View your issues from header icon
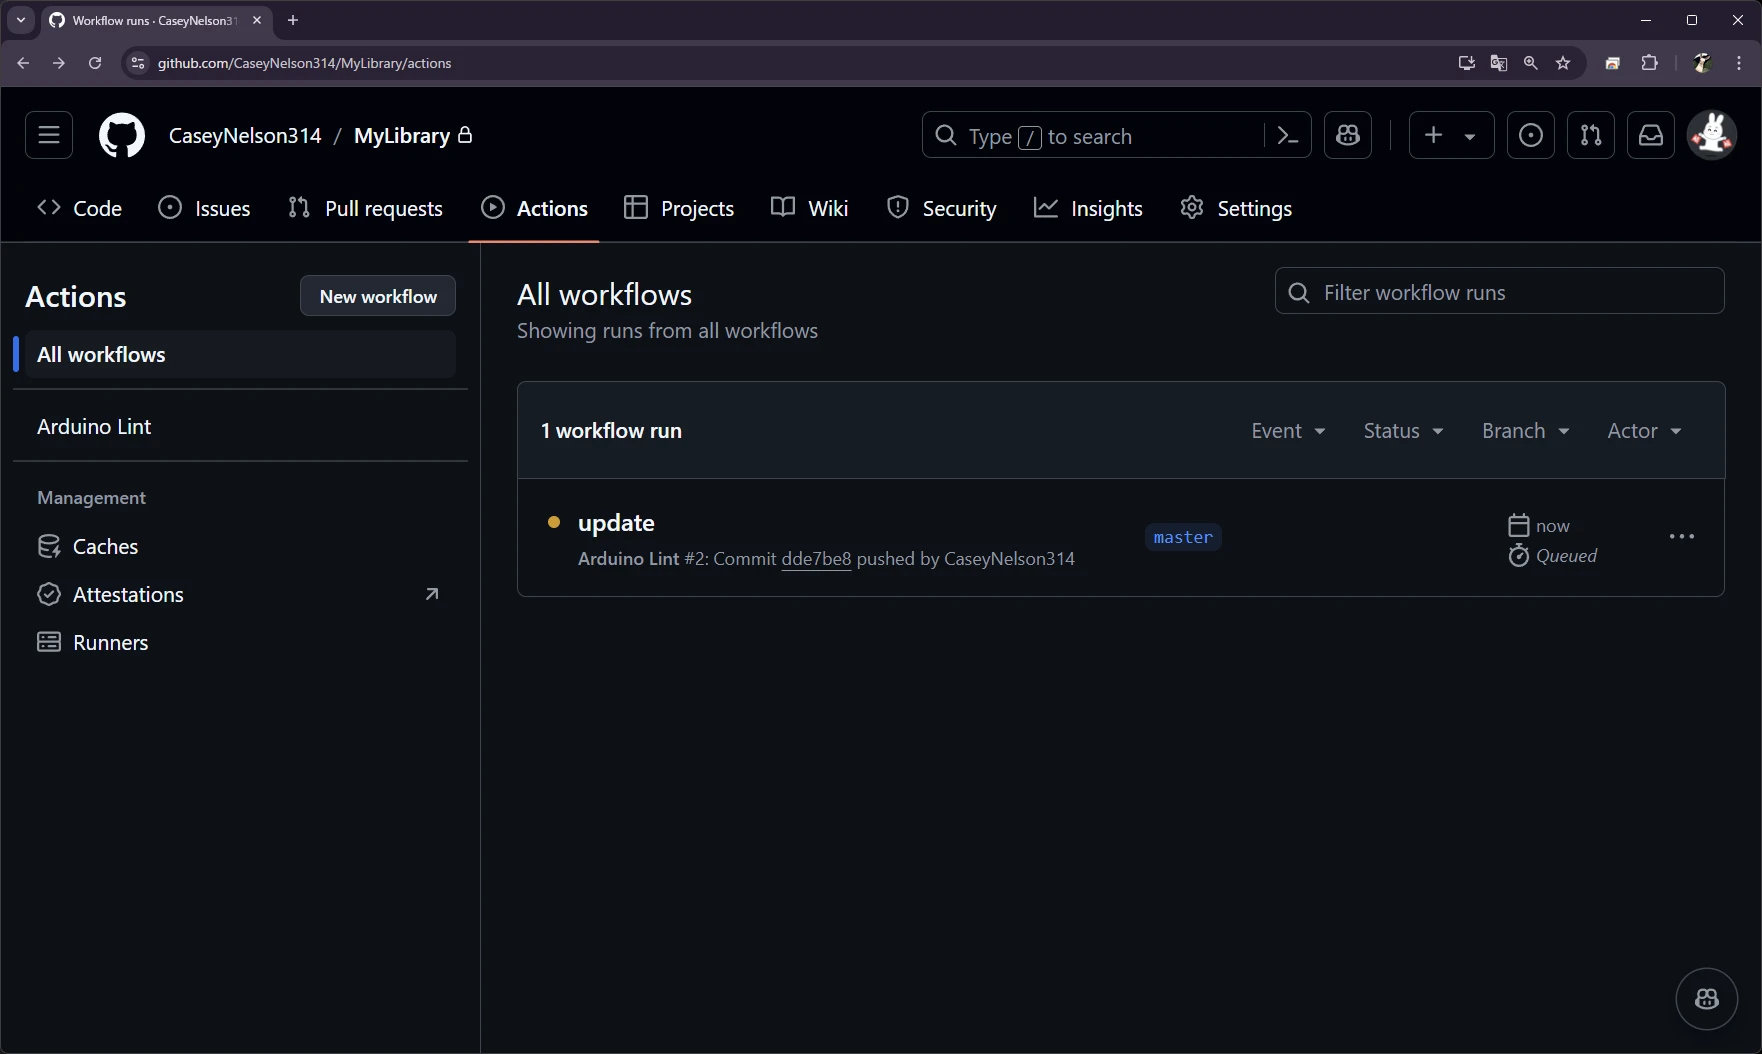 pos(1531,135)
